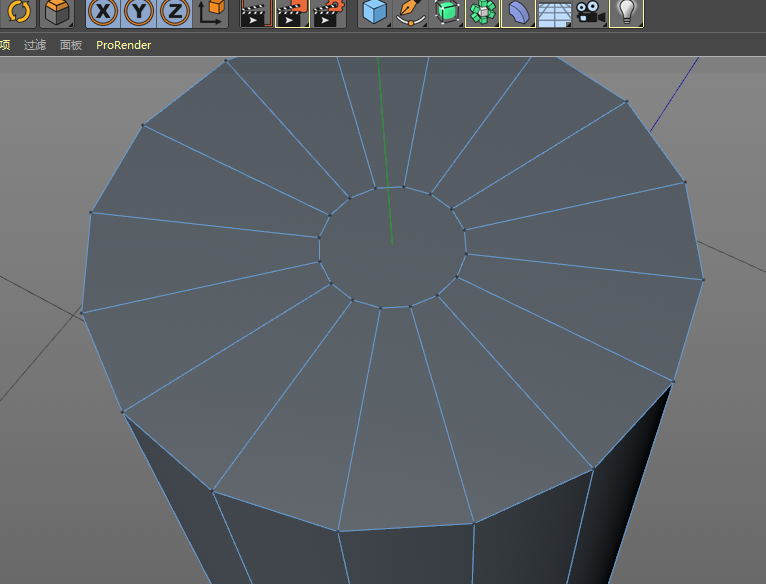This screenshot has width=766, height=584.
Task: Toggle the X axis lock
Action: point(103,12)
